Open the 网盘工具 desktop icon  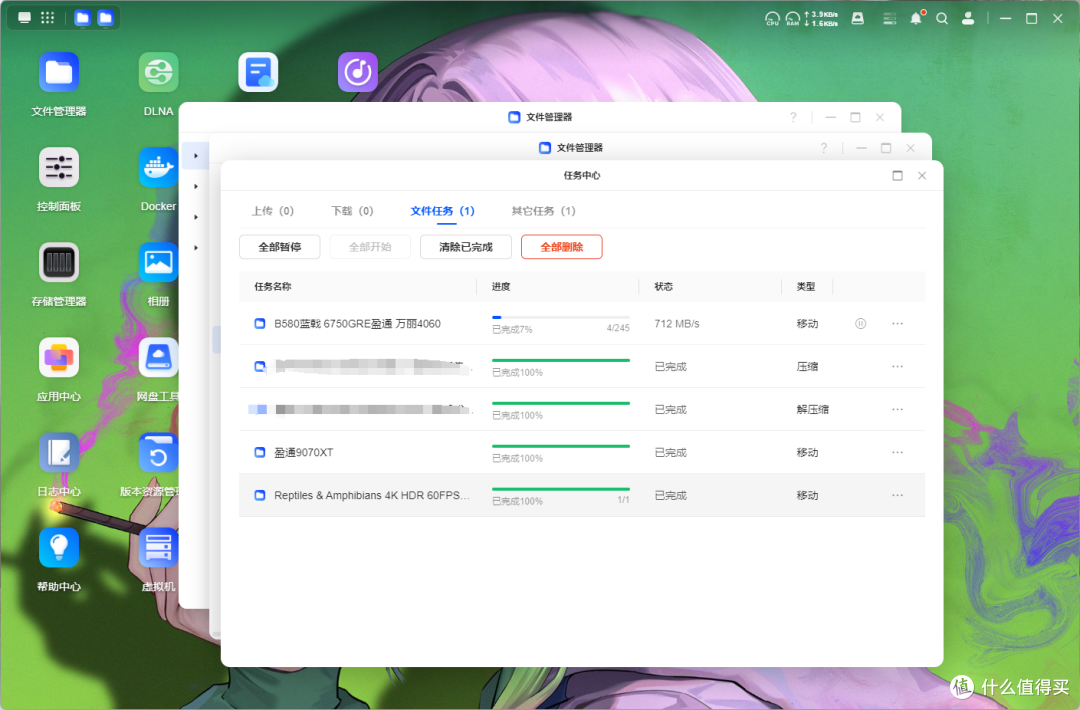click(158, 357)
